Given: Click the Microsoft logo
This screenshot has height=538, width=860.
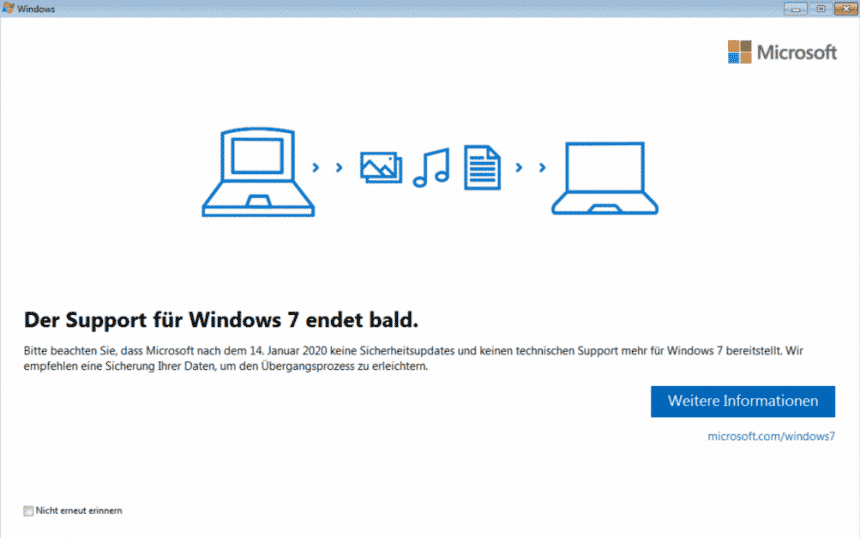Looking at the screenshot, I should pos(782,52).
